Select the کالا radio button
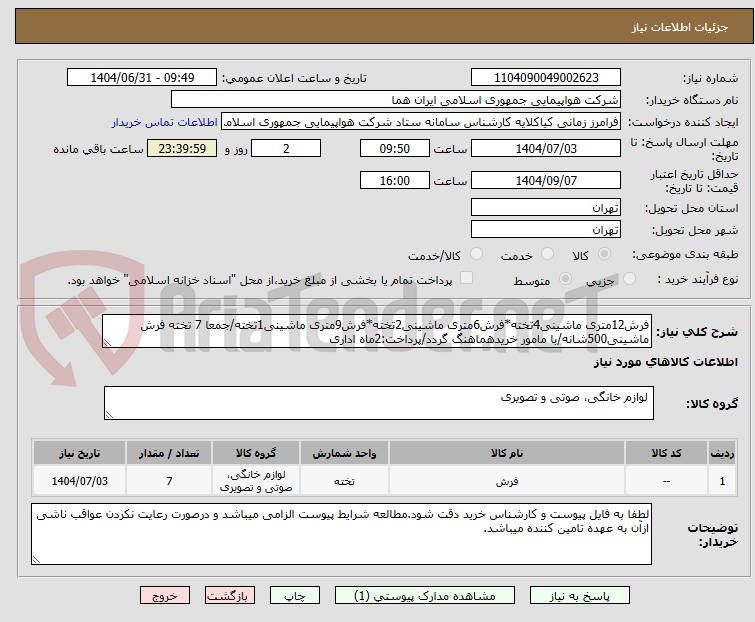The width and height of the screenshot is (755, 622). point(604,254)
